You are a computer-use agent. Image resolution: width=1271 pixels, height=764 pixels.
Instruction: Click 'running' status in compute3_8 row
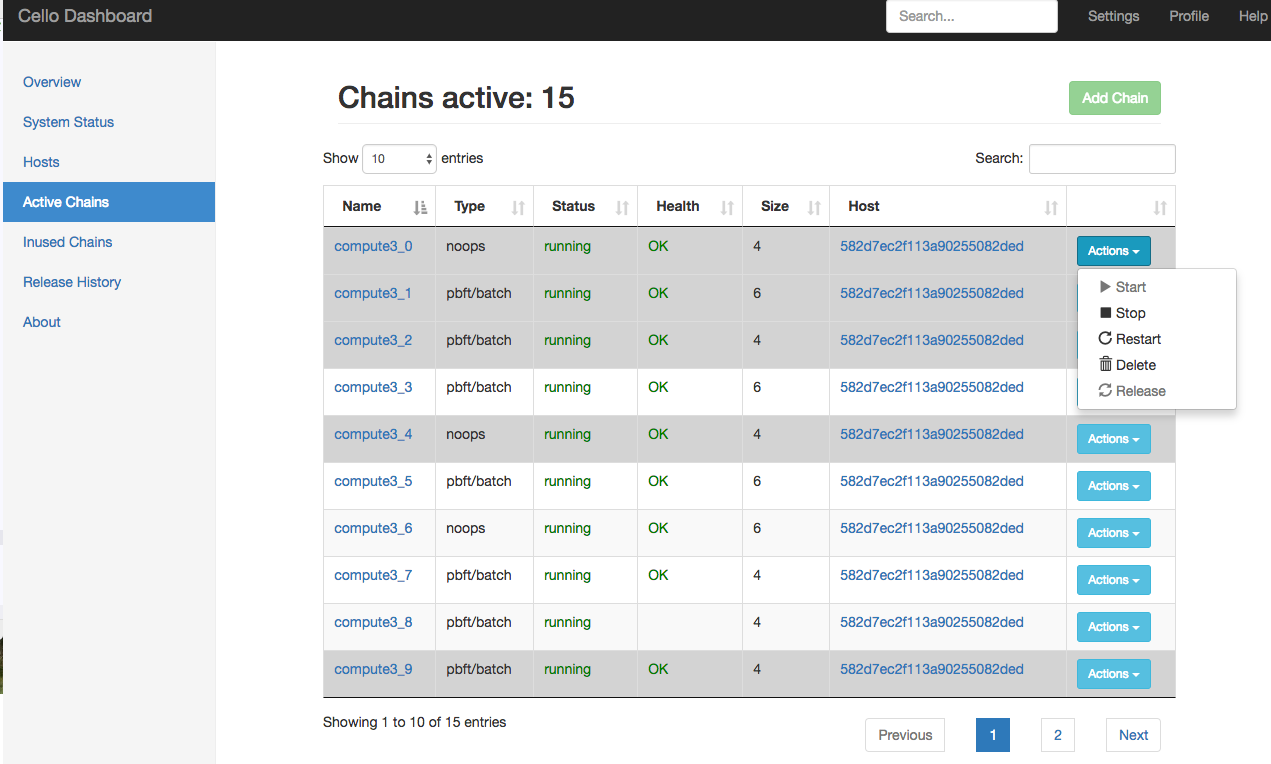[x=567, y=622]
